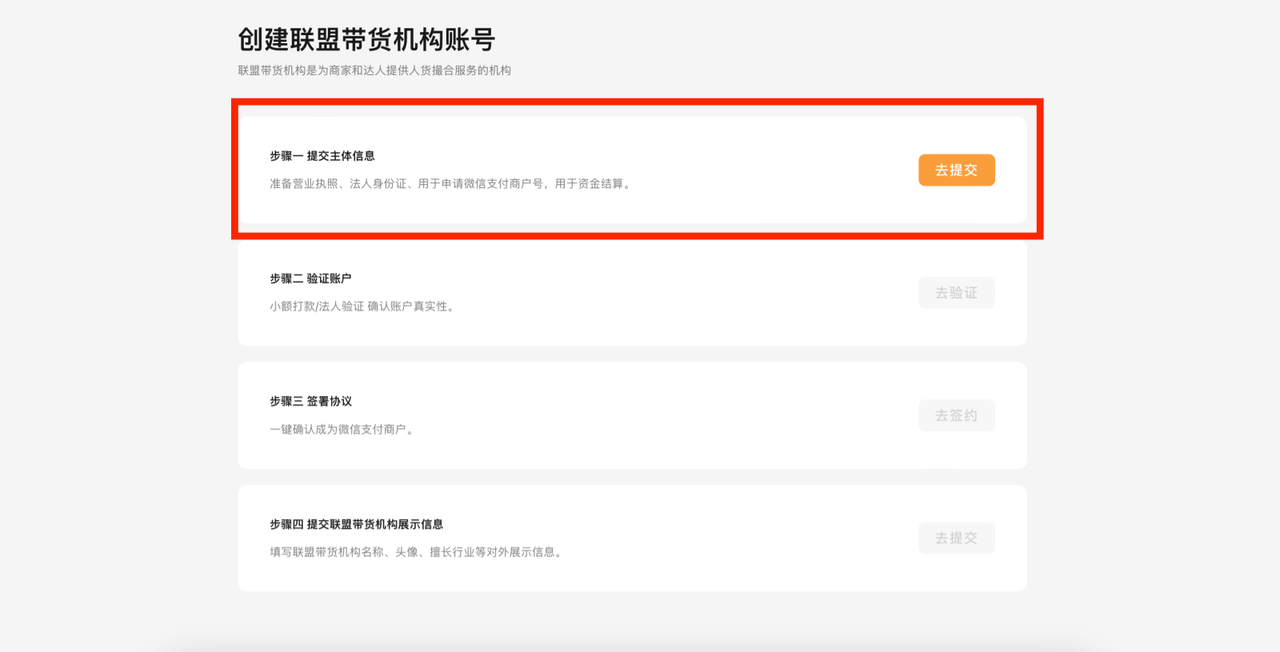This screenshot has height=652, width=1280.
Task: Click the disabled 去验证 button
Action: [956, 293]
